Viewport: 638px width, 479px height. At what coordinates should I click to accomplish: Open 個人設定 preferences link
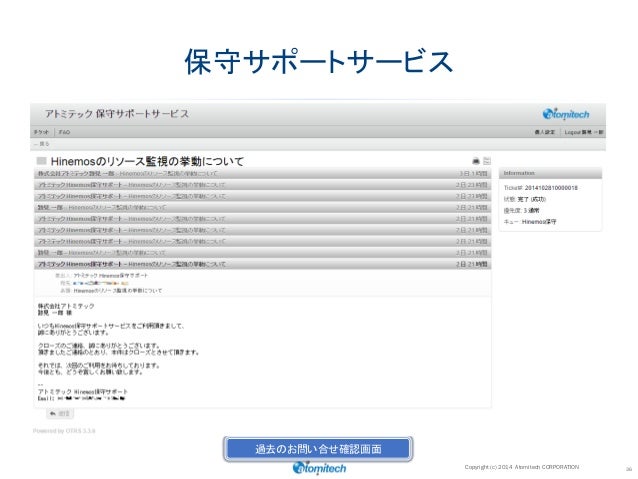(544, 132)
